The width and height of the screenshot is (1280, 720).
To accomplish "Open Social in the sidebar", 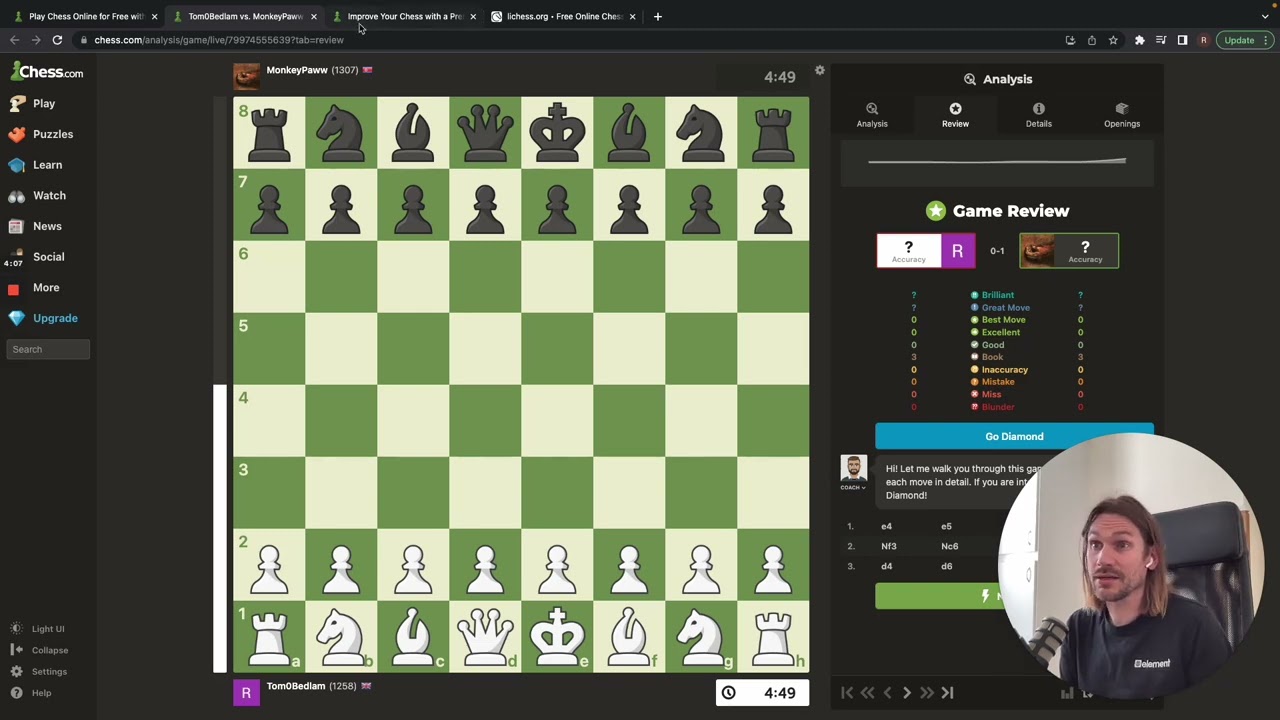I will (37, 257).
